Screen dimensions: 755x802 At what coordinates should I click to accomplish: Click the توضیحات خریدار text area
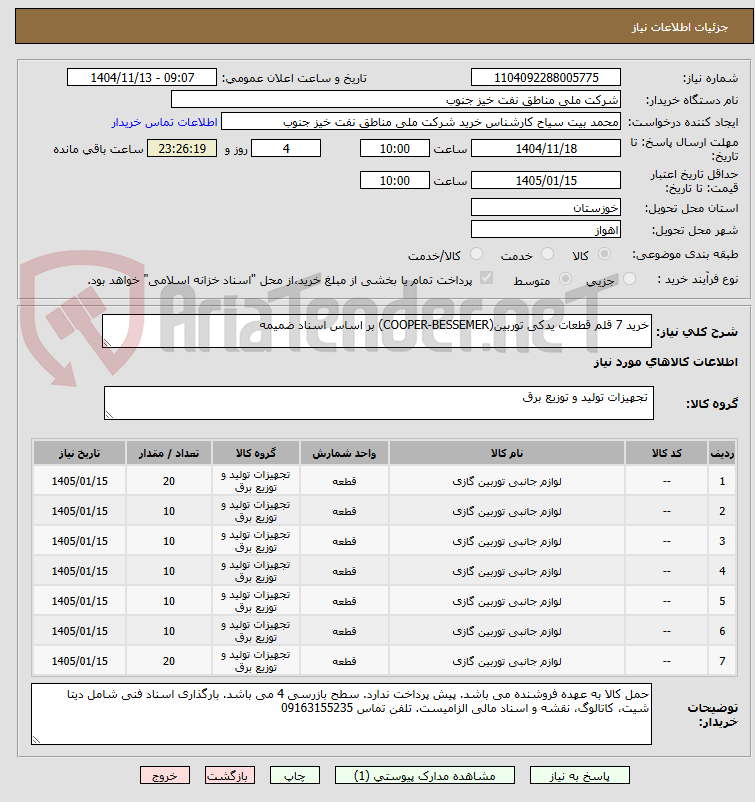(341, 714)
